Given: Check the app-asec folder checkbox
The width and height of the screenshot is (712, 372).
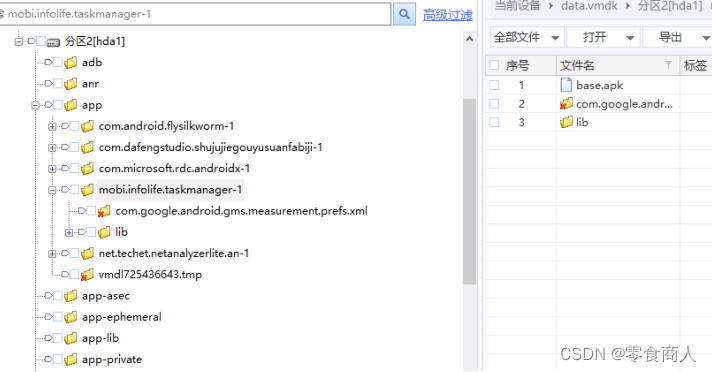Looking at the screenshot, I should point(58,296).
